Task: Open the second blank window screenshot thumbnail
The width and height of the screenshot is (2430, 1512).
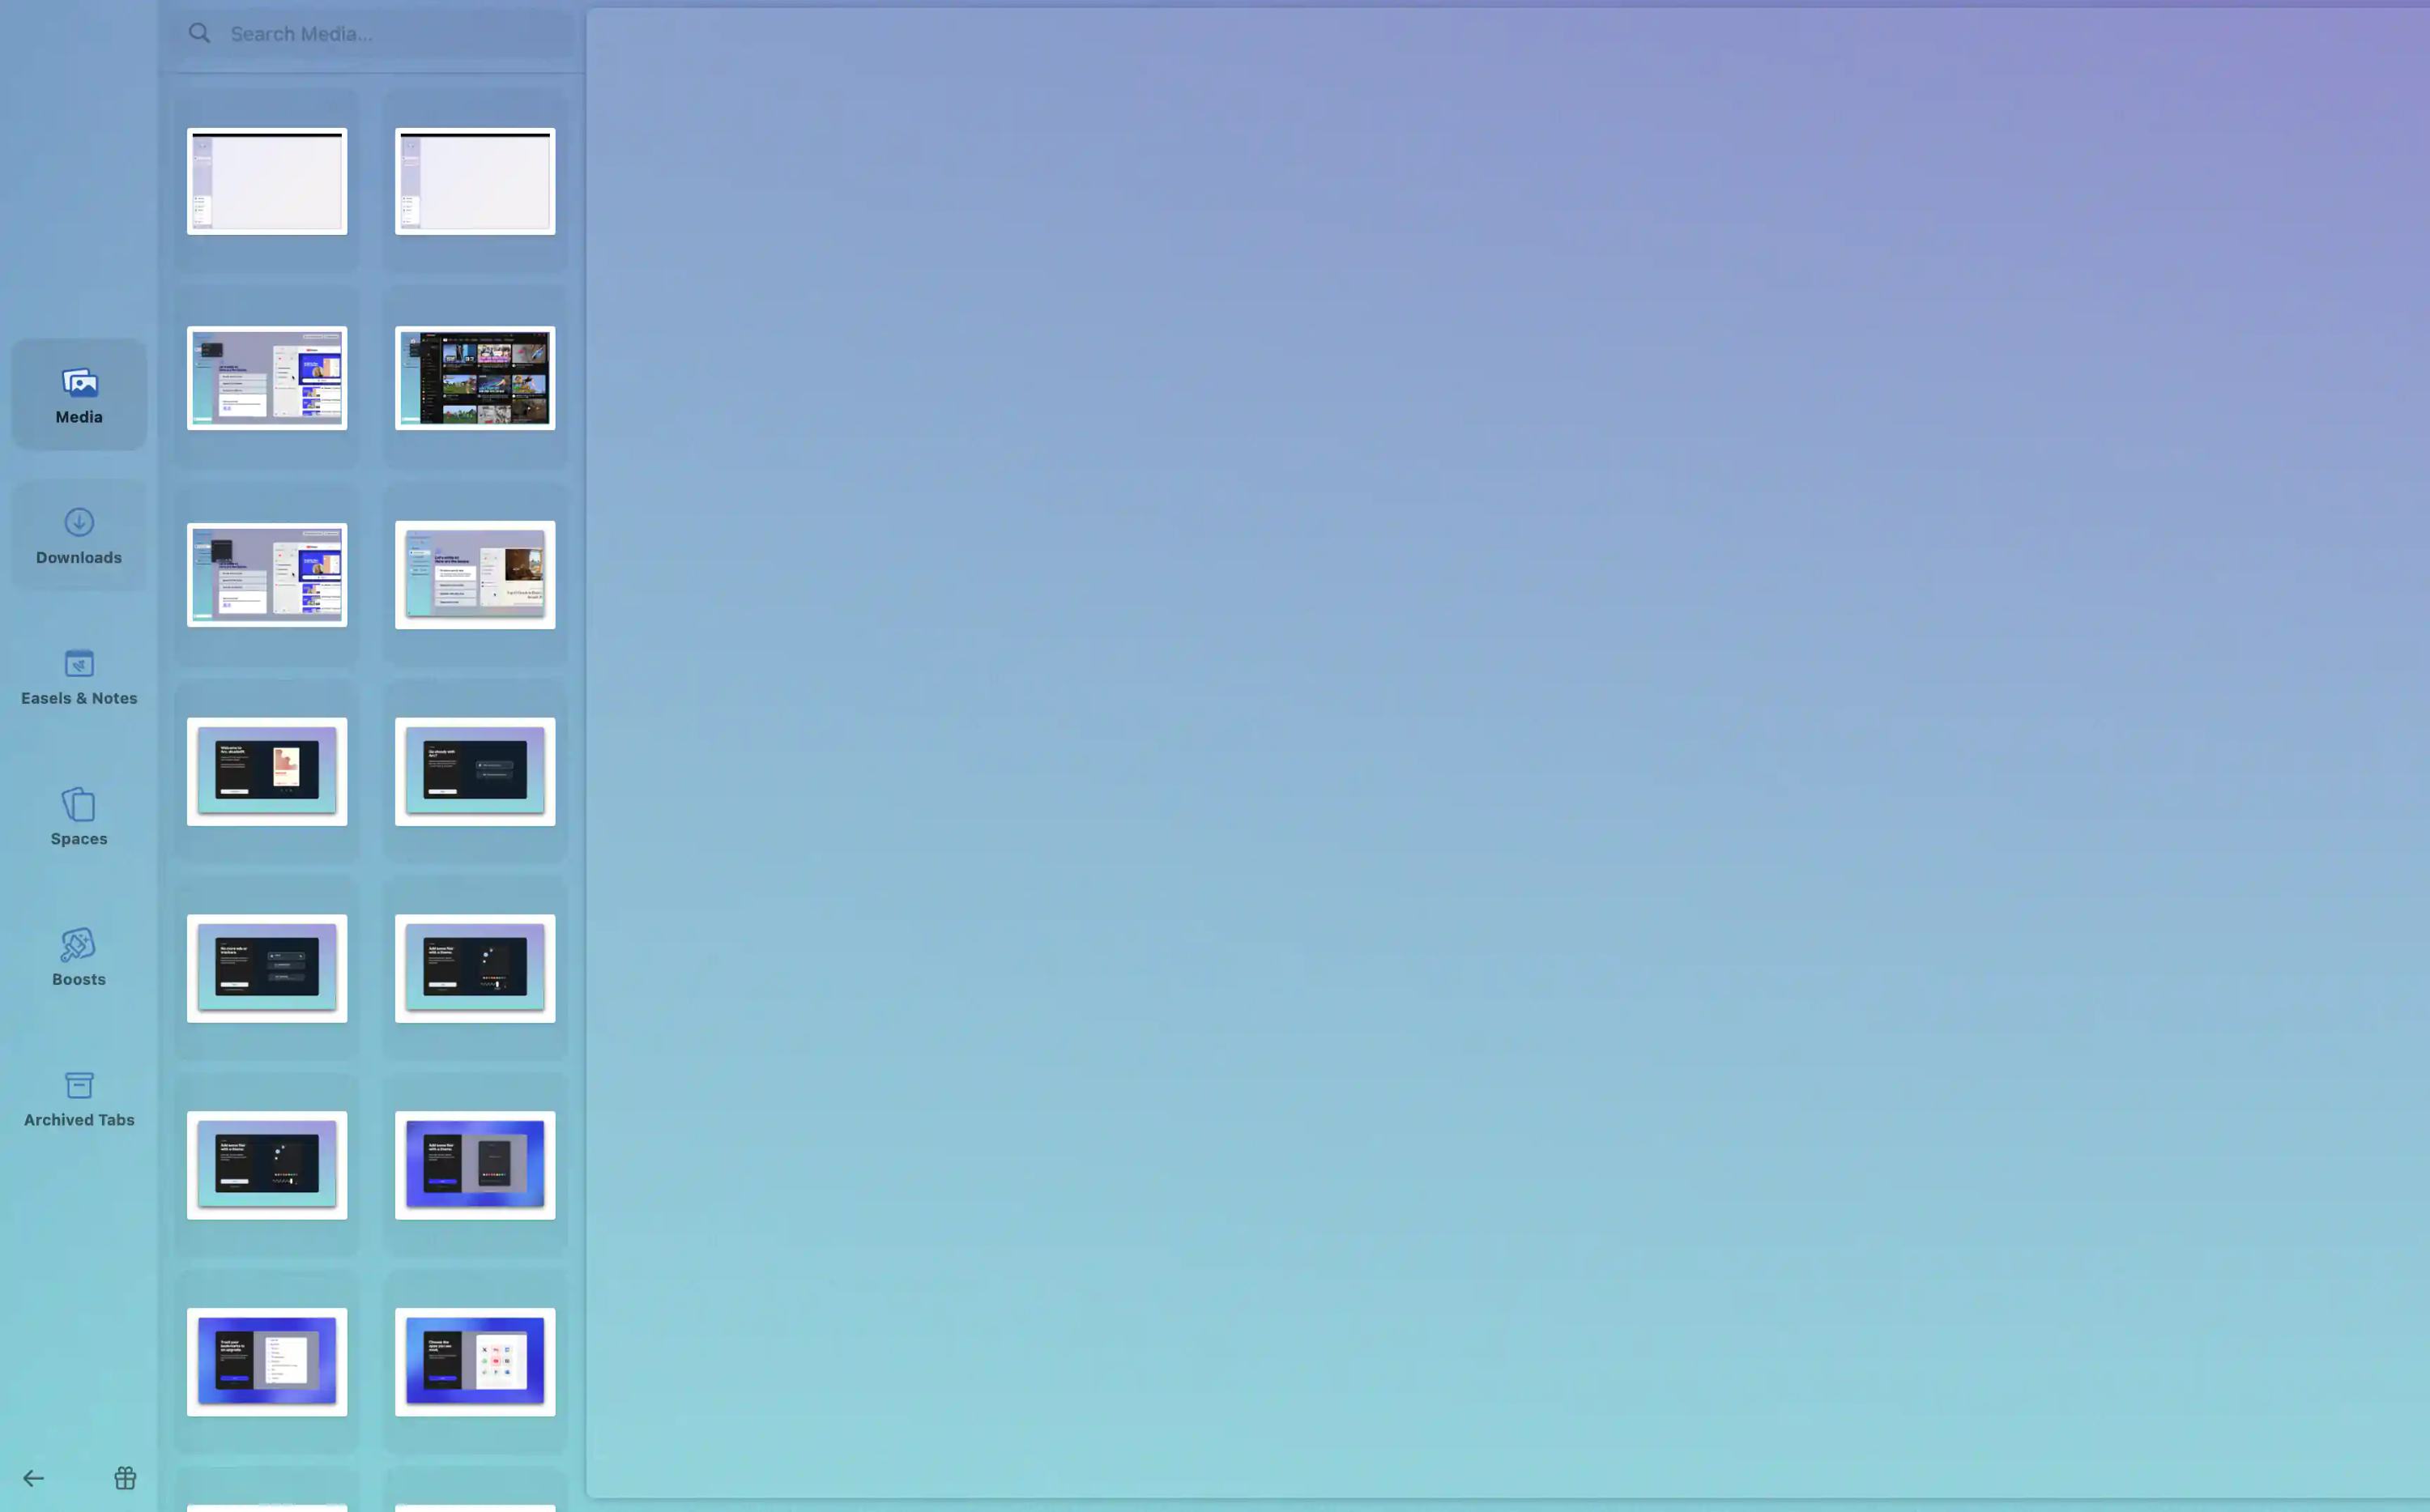Action: pyautogui.click(x=475, y=182)
